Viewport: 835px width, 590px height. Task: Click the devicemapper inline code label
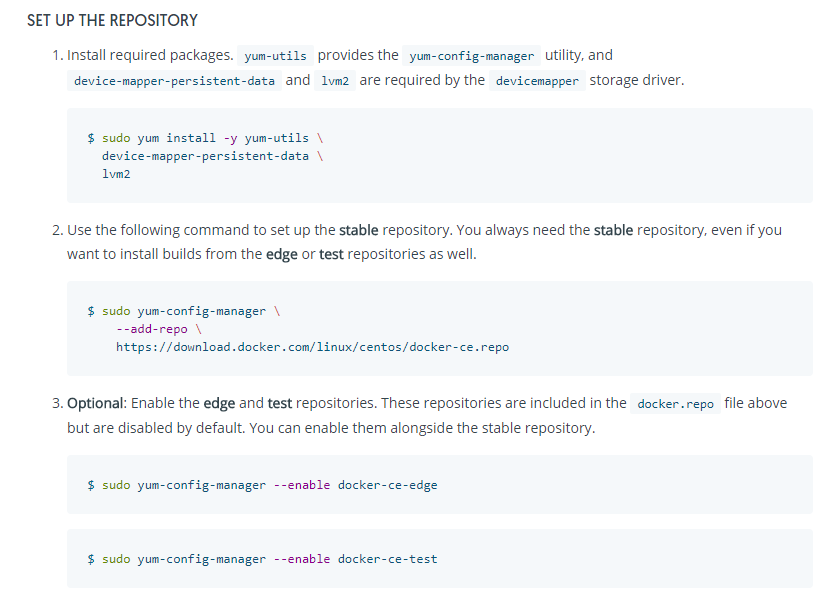tap(537, 81)
